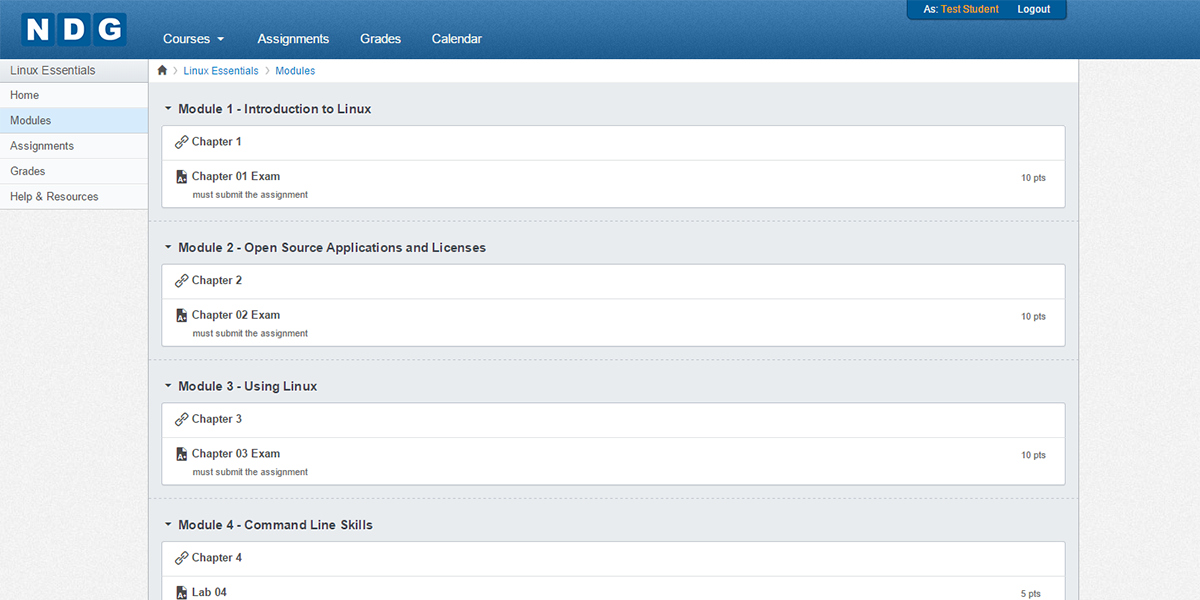Click requirement text under Chapter 02 Exam
The image size is (1200, 600).
click(x=250, y=334)
